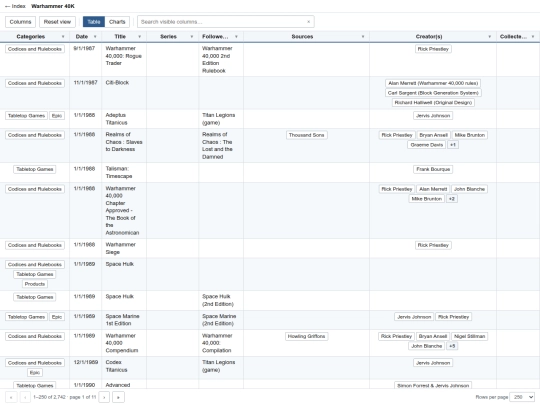This screenshot has width=540, height=405.
Task: Open the Followed-by column filter arrow
Action: click(x=236, y=37)
